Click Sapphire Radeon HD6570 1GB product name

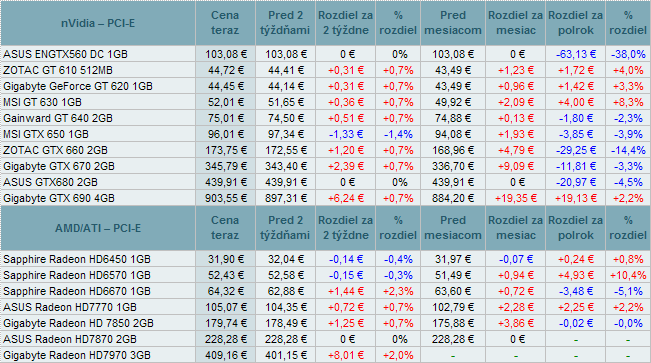[77, 275]
